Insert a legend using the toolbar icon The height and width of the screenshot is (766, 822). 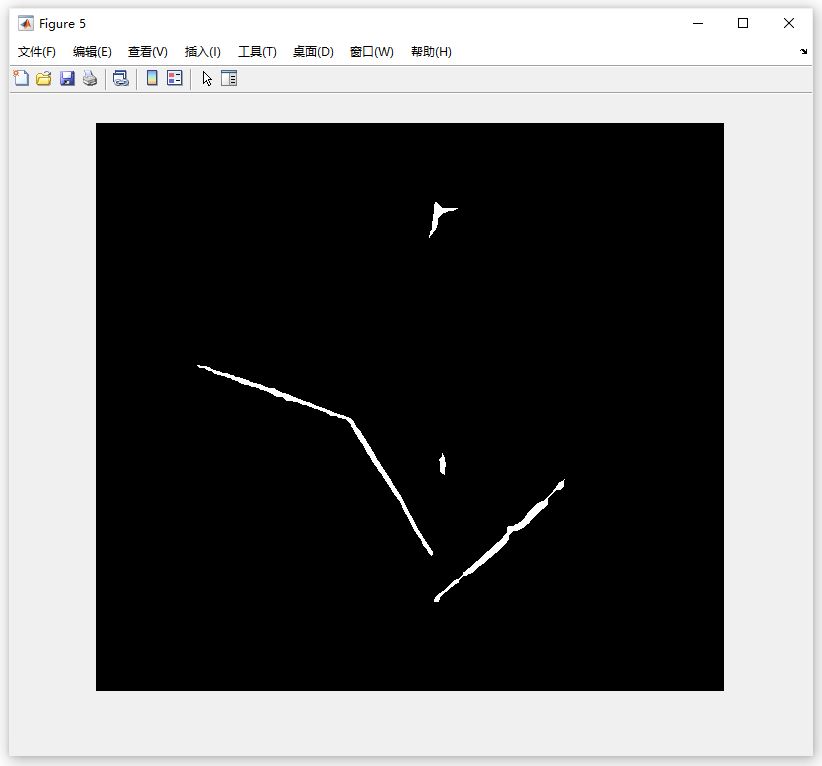(175, 78)
